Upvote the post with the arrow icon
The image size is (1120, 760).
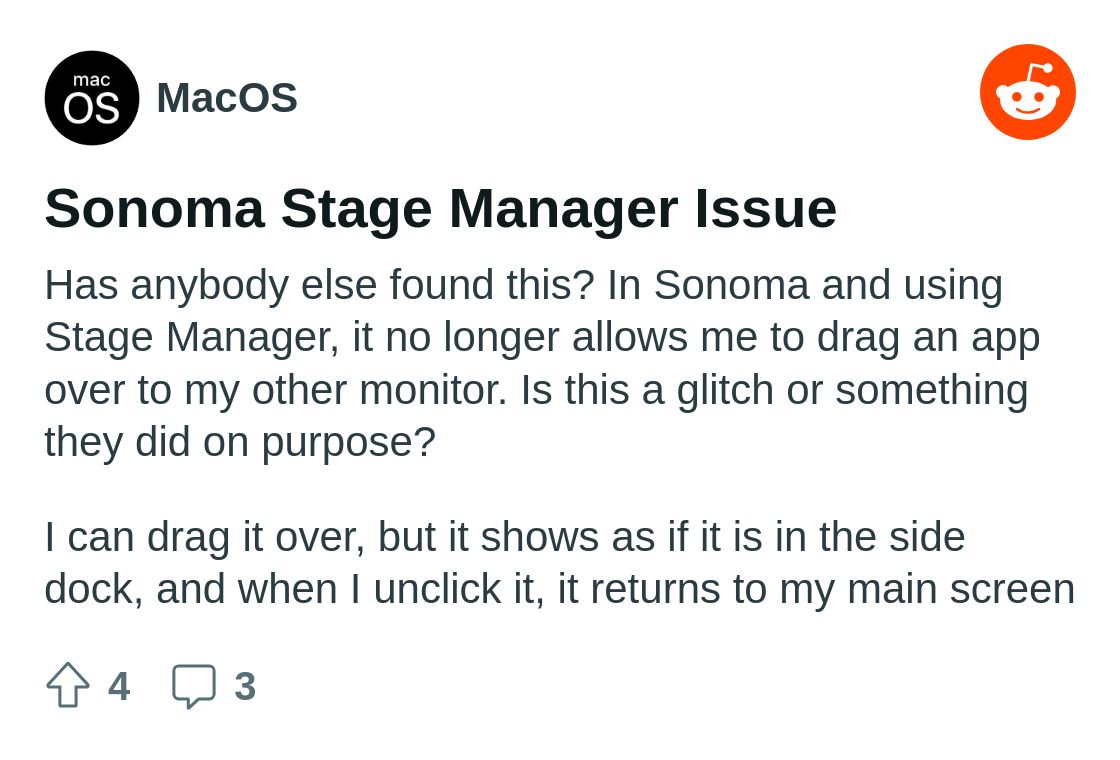click(68, 685)
